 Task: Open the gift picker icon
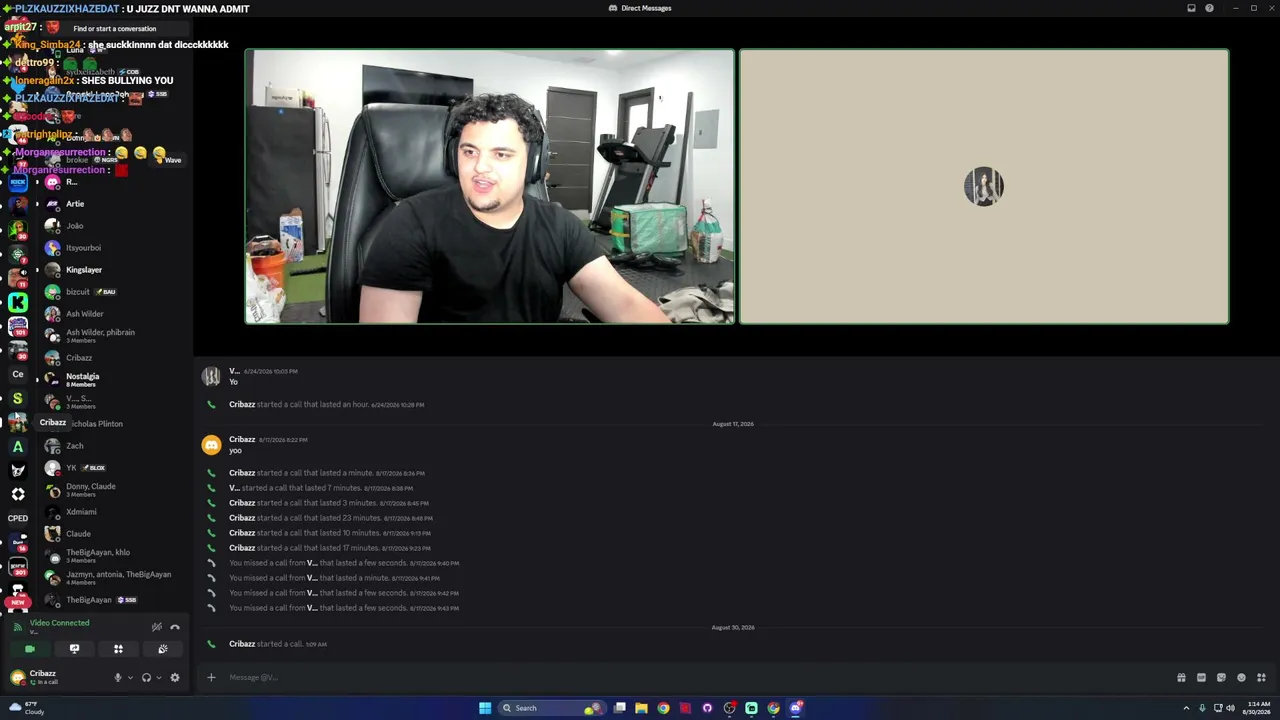[x=1181, y=677]
